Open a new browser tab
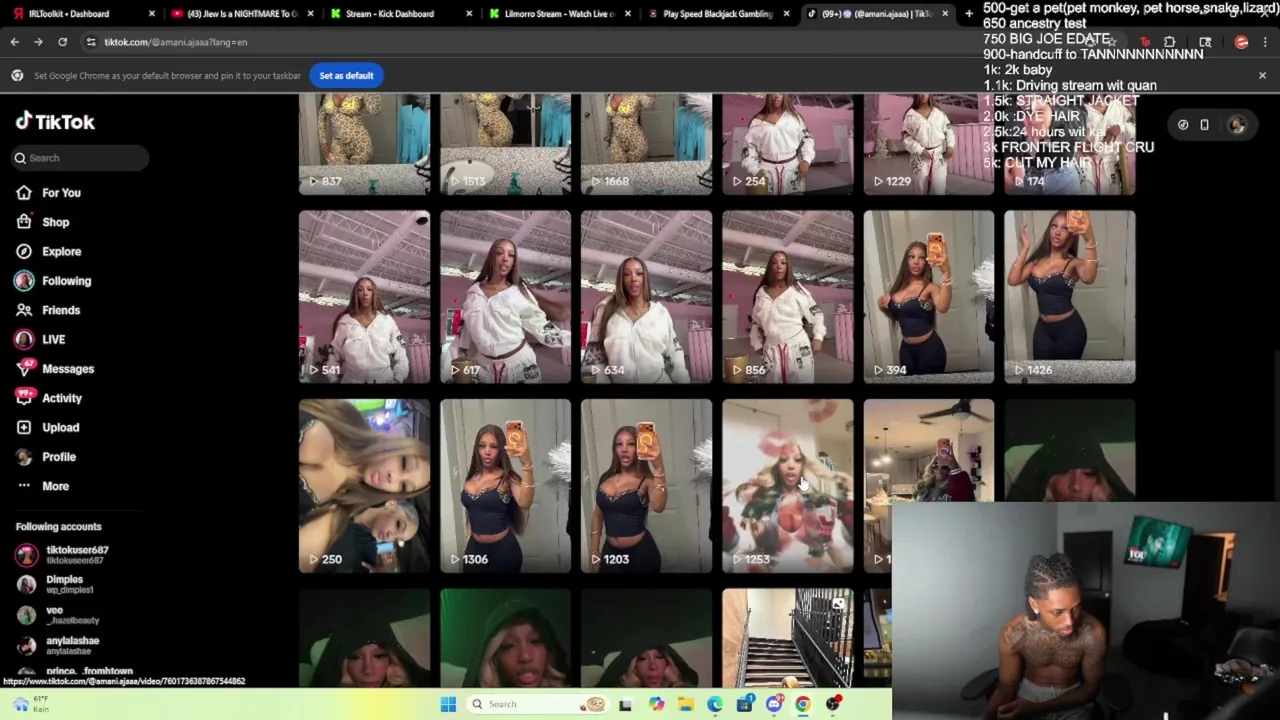The width and height of the screenshot is (1280, 720). [x=969, y=13]
